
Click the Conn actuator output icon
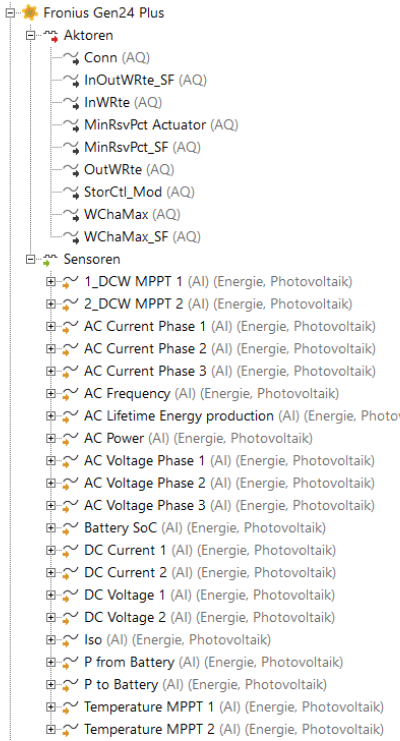pyautogui.click(x=71, y=58)
